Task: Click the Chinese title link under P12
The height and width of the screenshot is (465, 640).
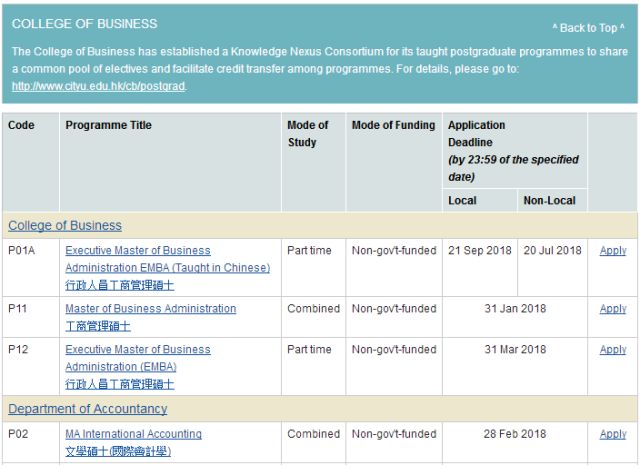Action: [120, 384]
